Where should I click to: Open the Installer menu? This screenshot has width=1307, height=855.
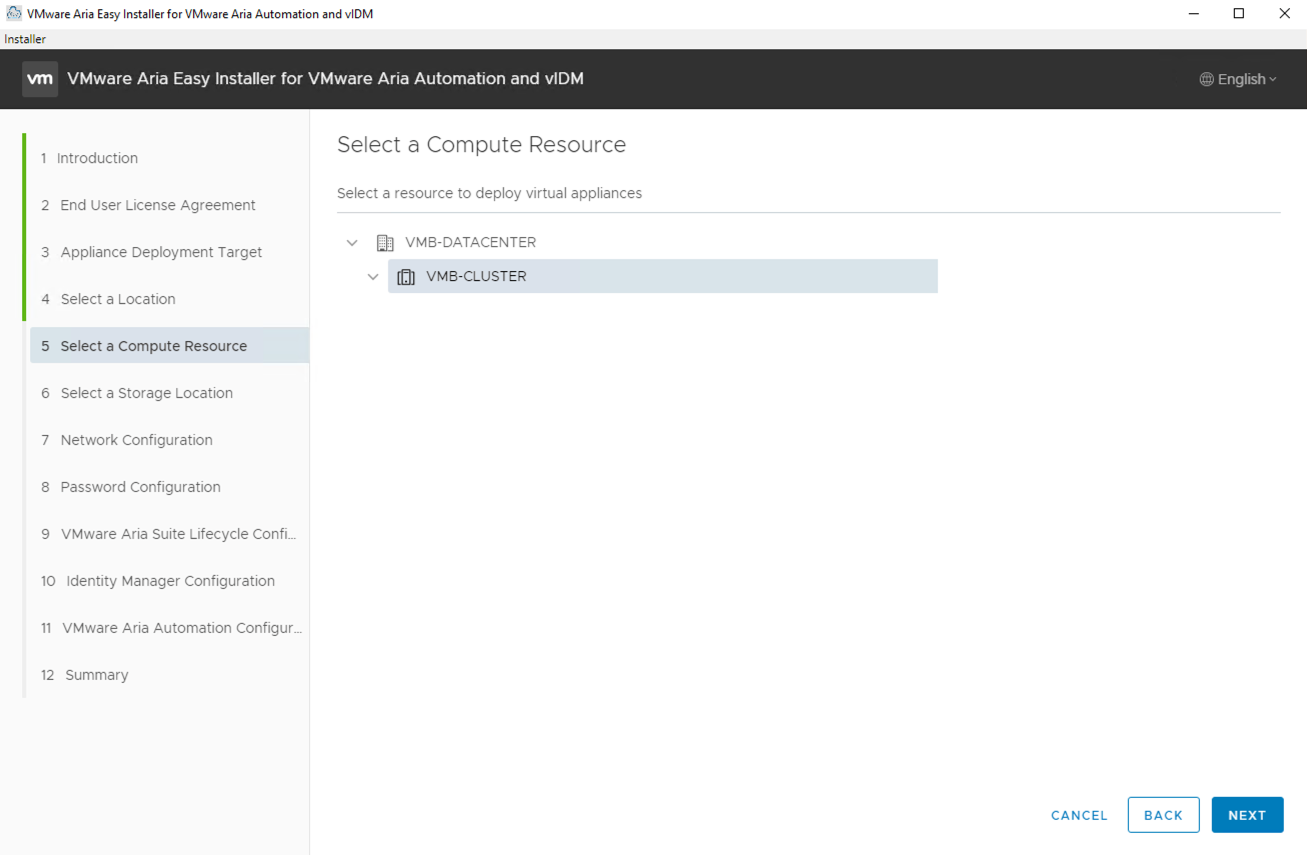(25, 39)
